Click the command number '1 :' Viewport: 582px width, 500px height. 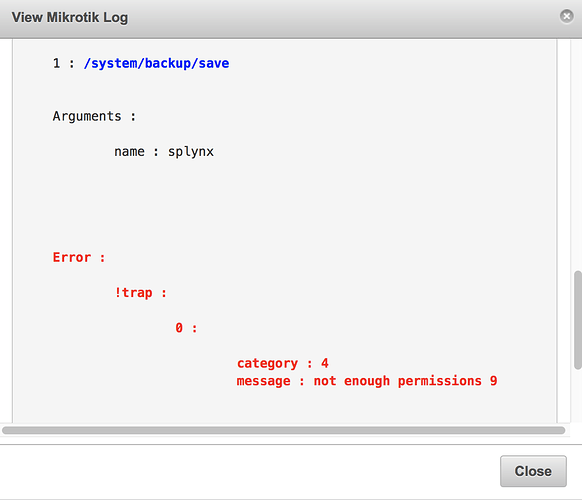pos(63,63)
